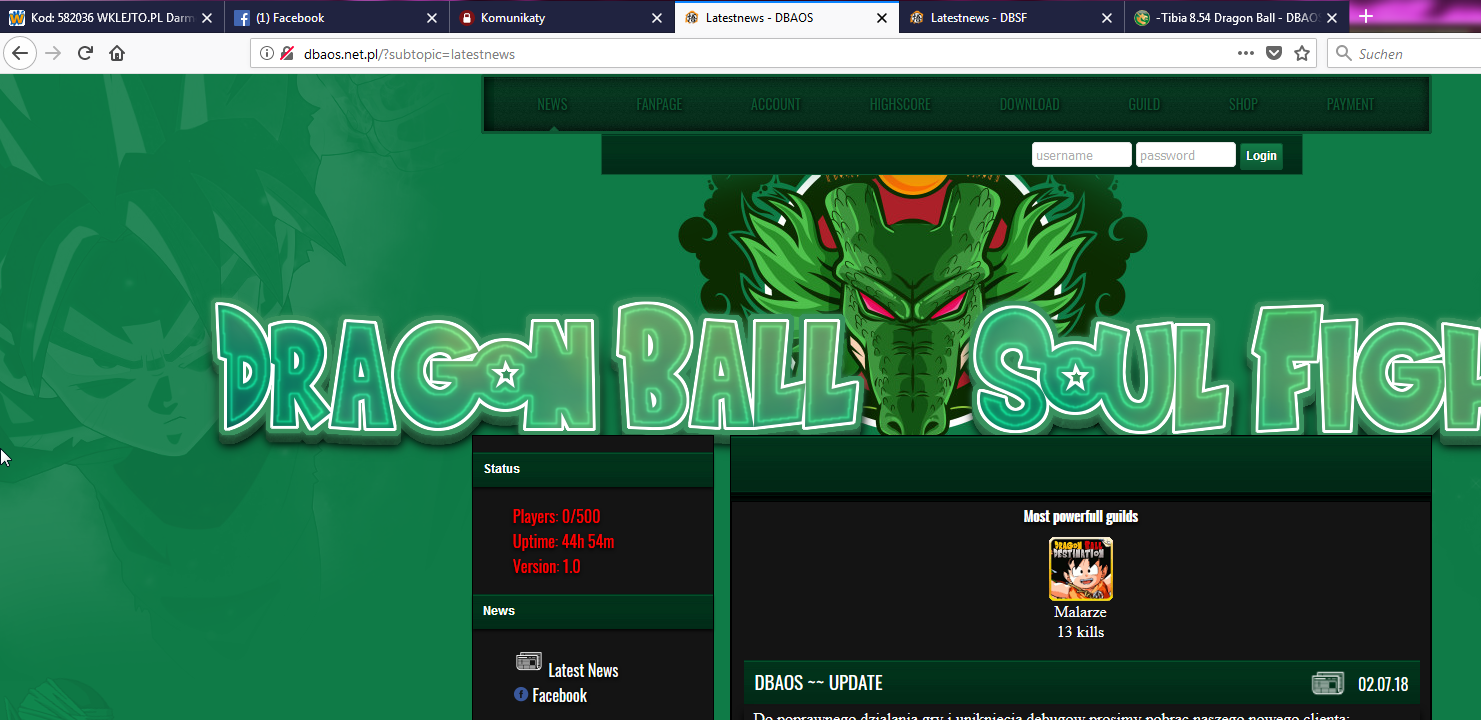Click the Version: 1.0 status text
The image size is (1481, 720).
click(x=546, y=567)
